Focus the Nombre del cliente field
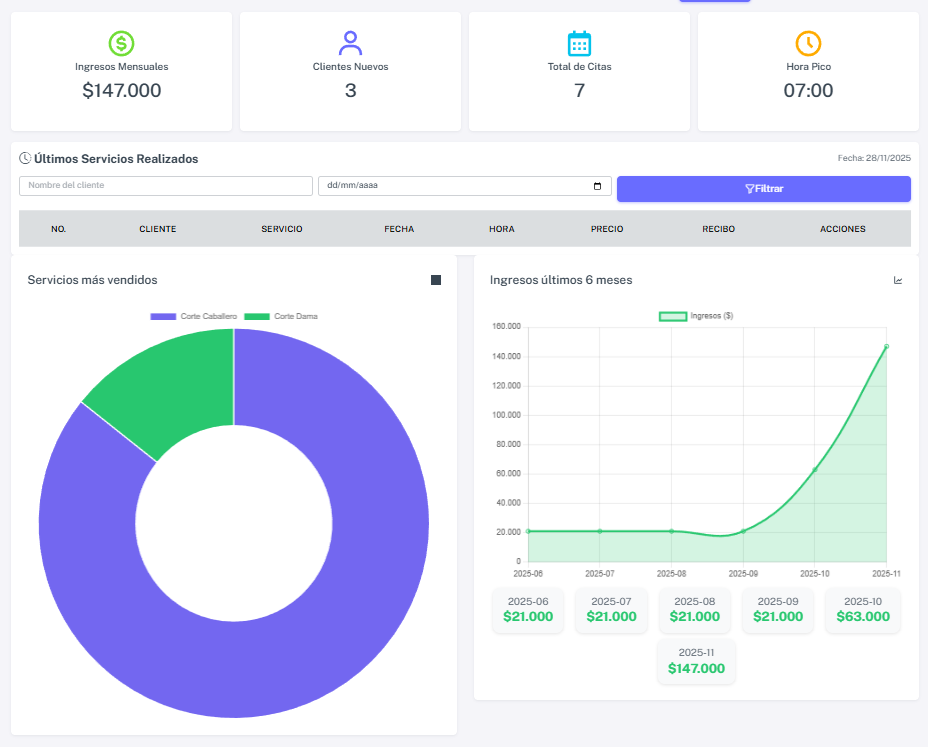 166,186
